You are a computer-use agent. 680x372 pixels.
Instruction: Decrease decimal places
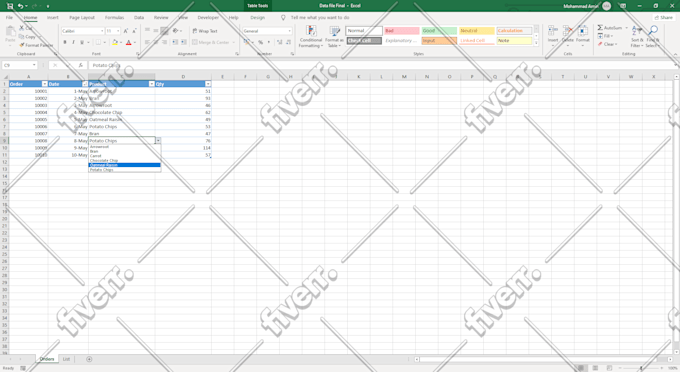[288, 42]
